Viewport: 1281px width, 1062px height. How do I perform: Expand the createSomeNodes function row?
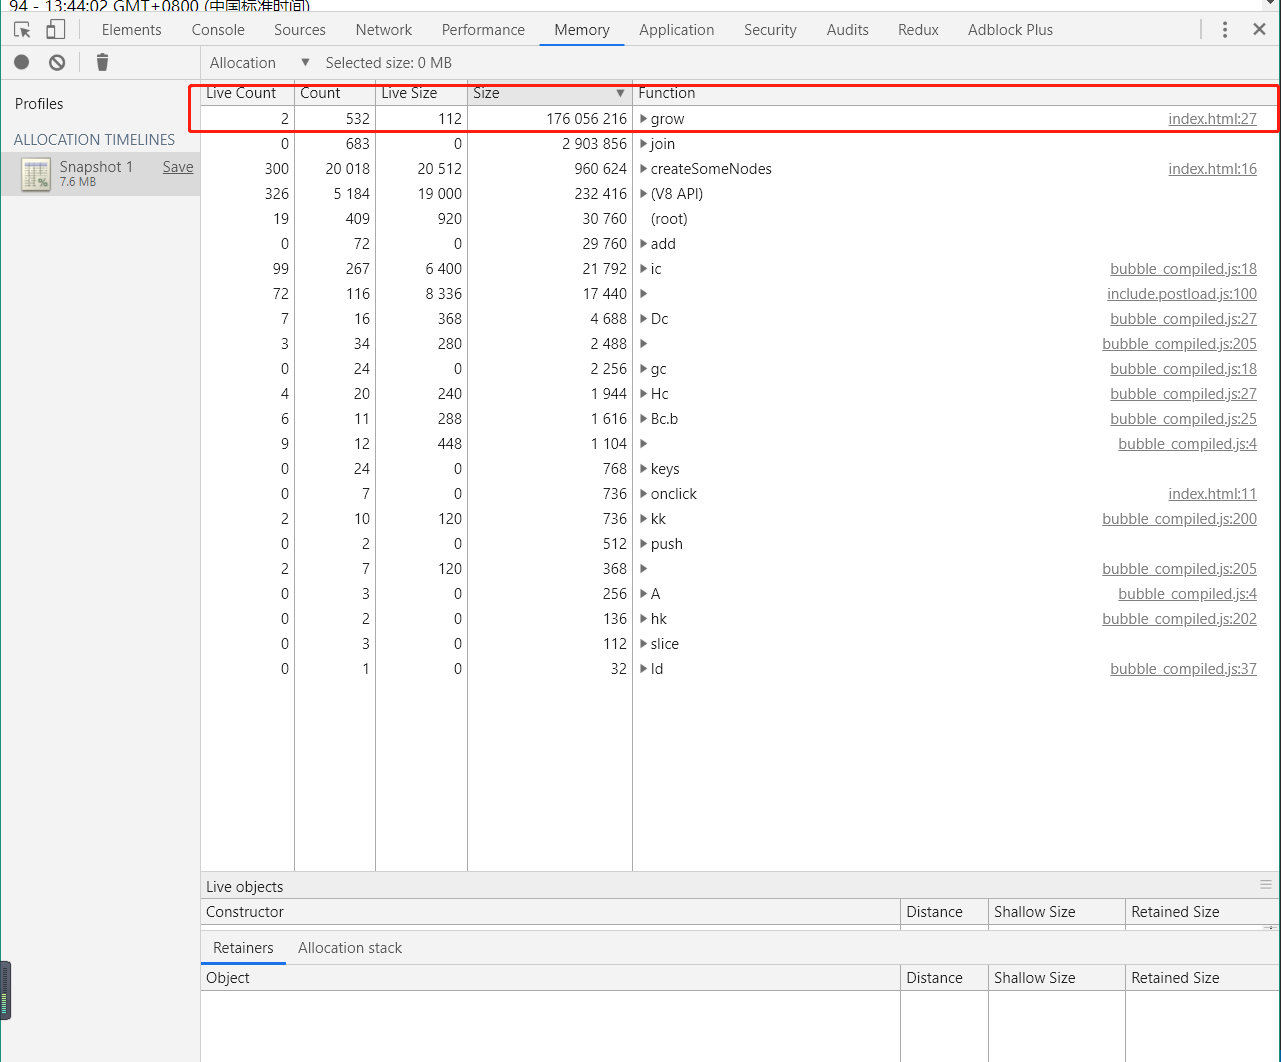tap(644, 169)
